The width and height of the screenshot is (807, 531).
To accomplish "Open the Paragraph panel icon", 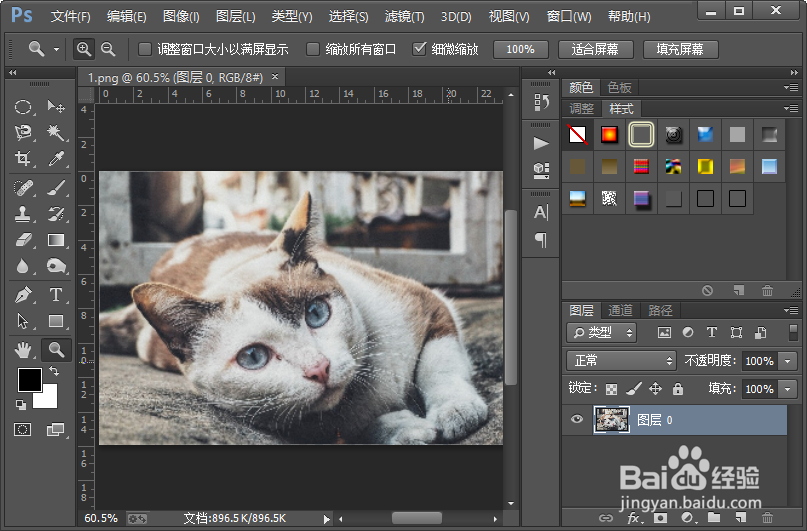I will pyautogui.click(x=541, y=240).
